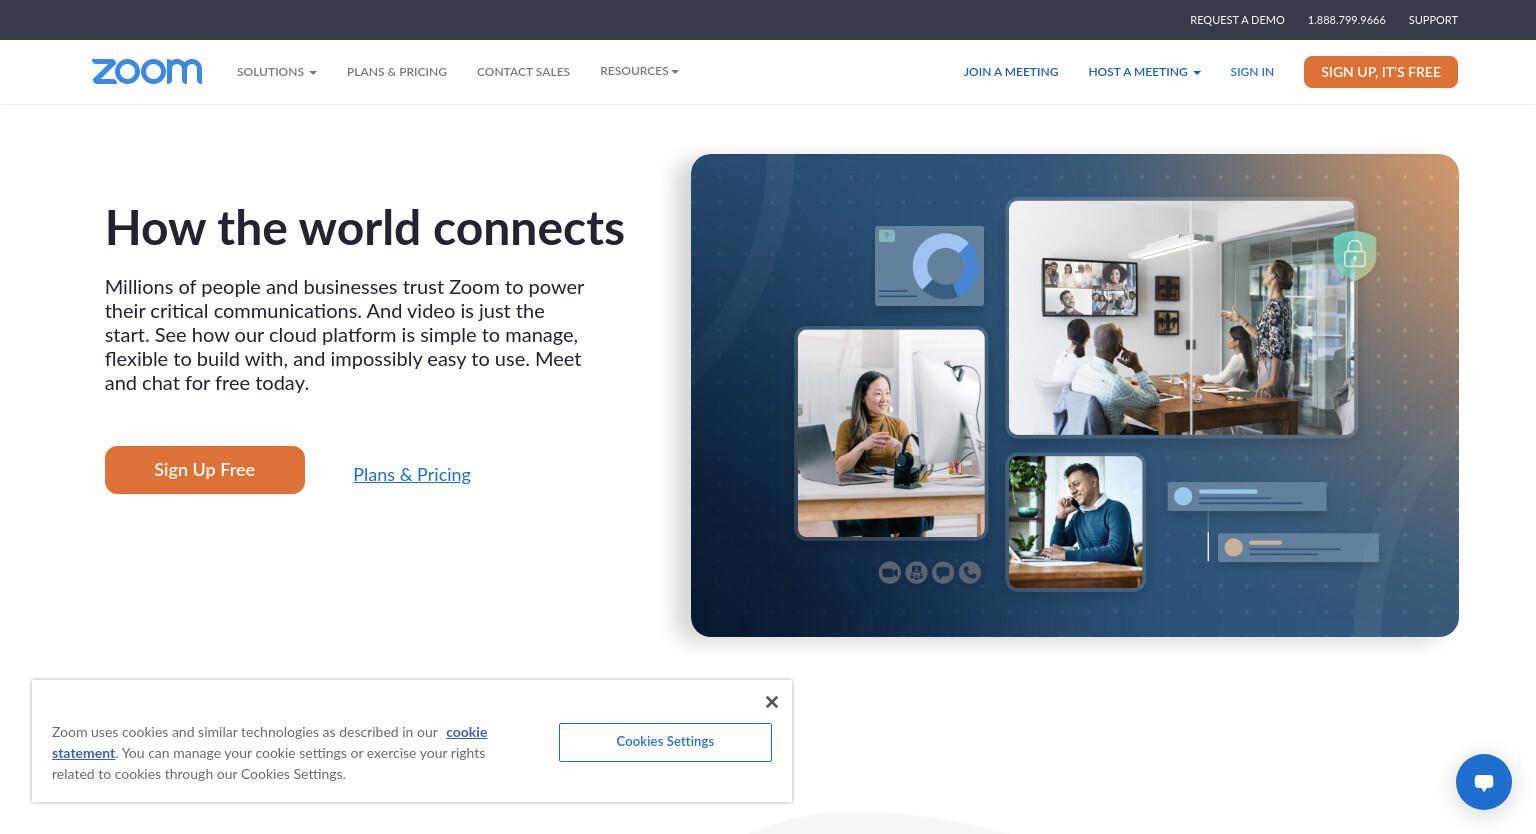1536x834 pixels.
Task: Click the team meeting icon in hero image
Action: point(916,572)
